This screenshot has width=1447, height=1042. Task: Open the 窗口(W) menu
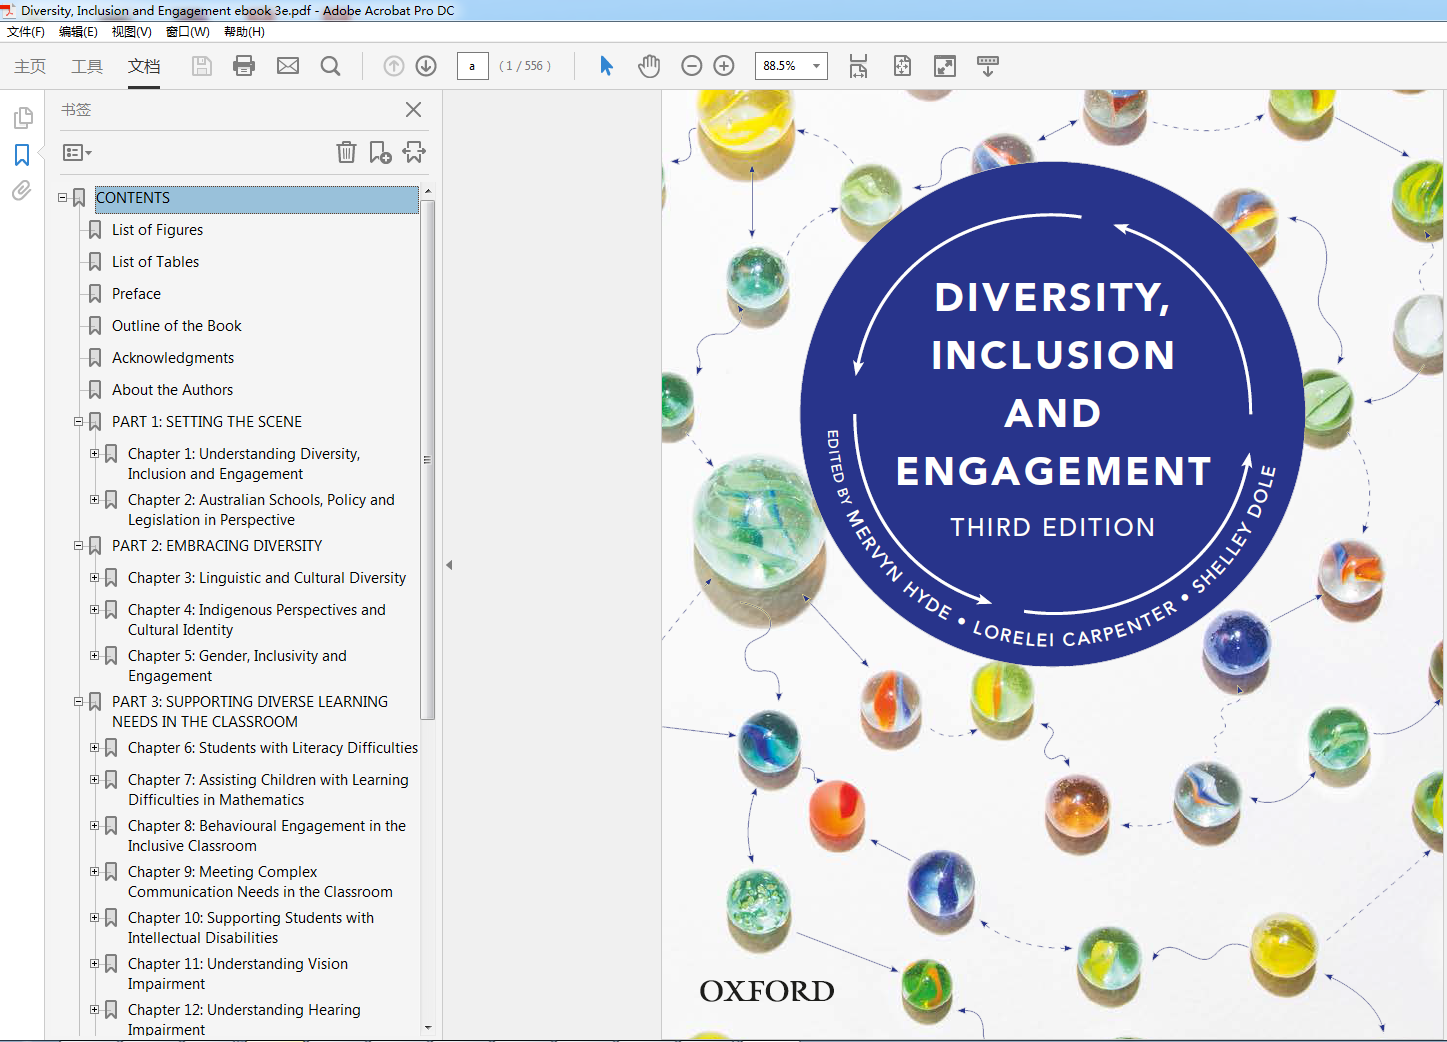[x=188, y=32]
